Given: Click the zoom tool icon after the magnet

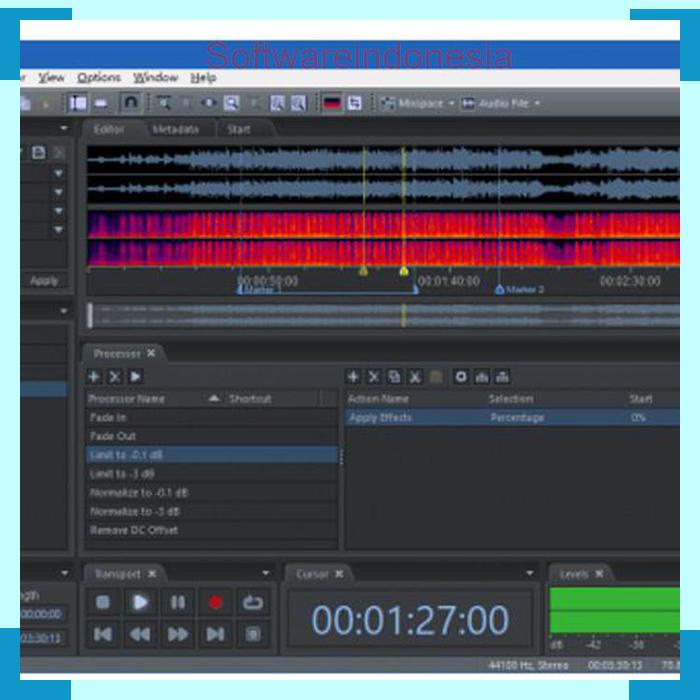Looking at the screenshot, I should coord(163,103).
